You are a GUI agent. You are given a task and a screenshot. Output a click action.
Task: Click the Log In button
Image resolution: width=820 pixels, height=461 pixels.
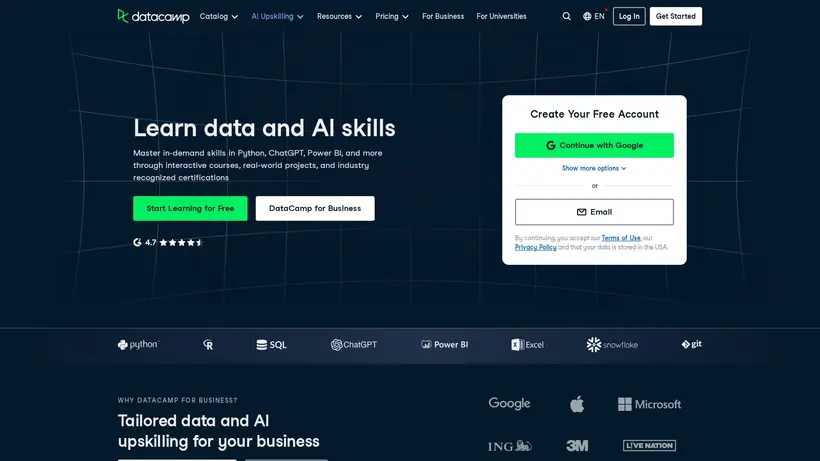coord(629,16)
